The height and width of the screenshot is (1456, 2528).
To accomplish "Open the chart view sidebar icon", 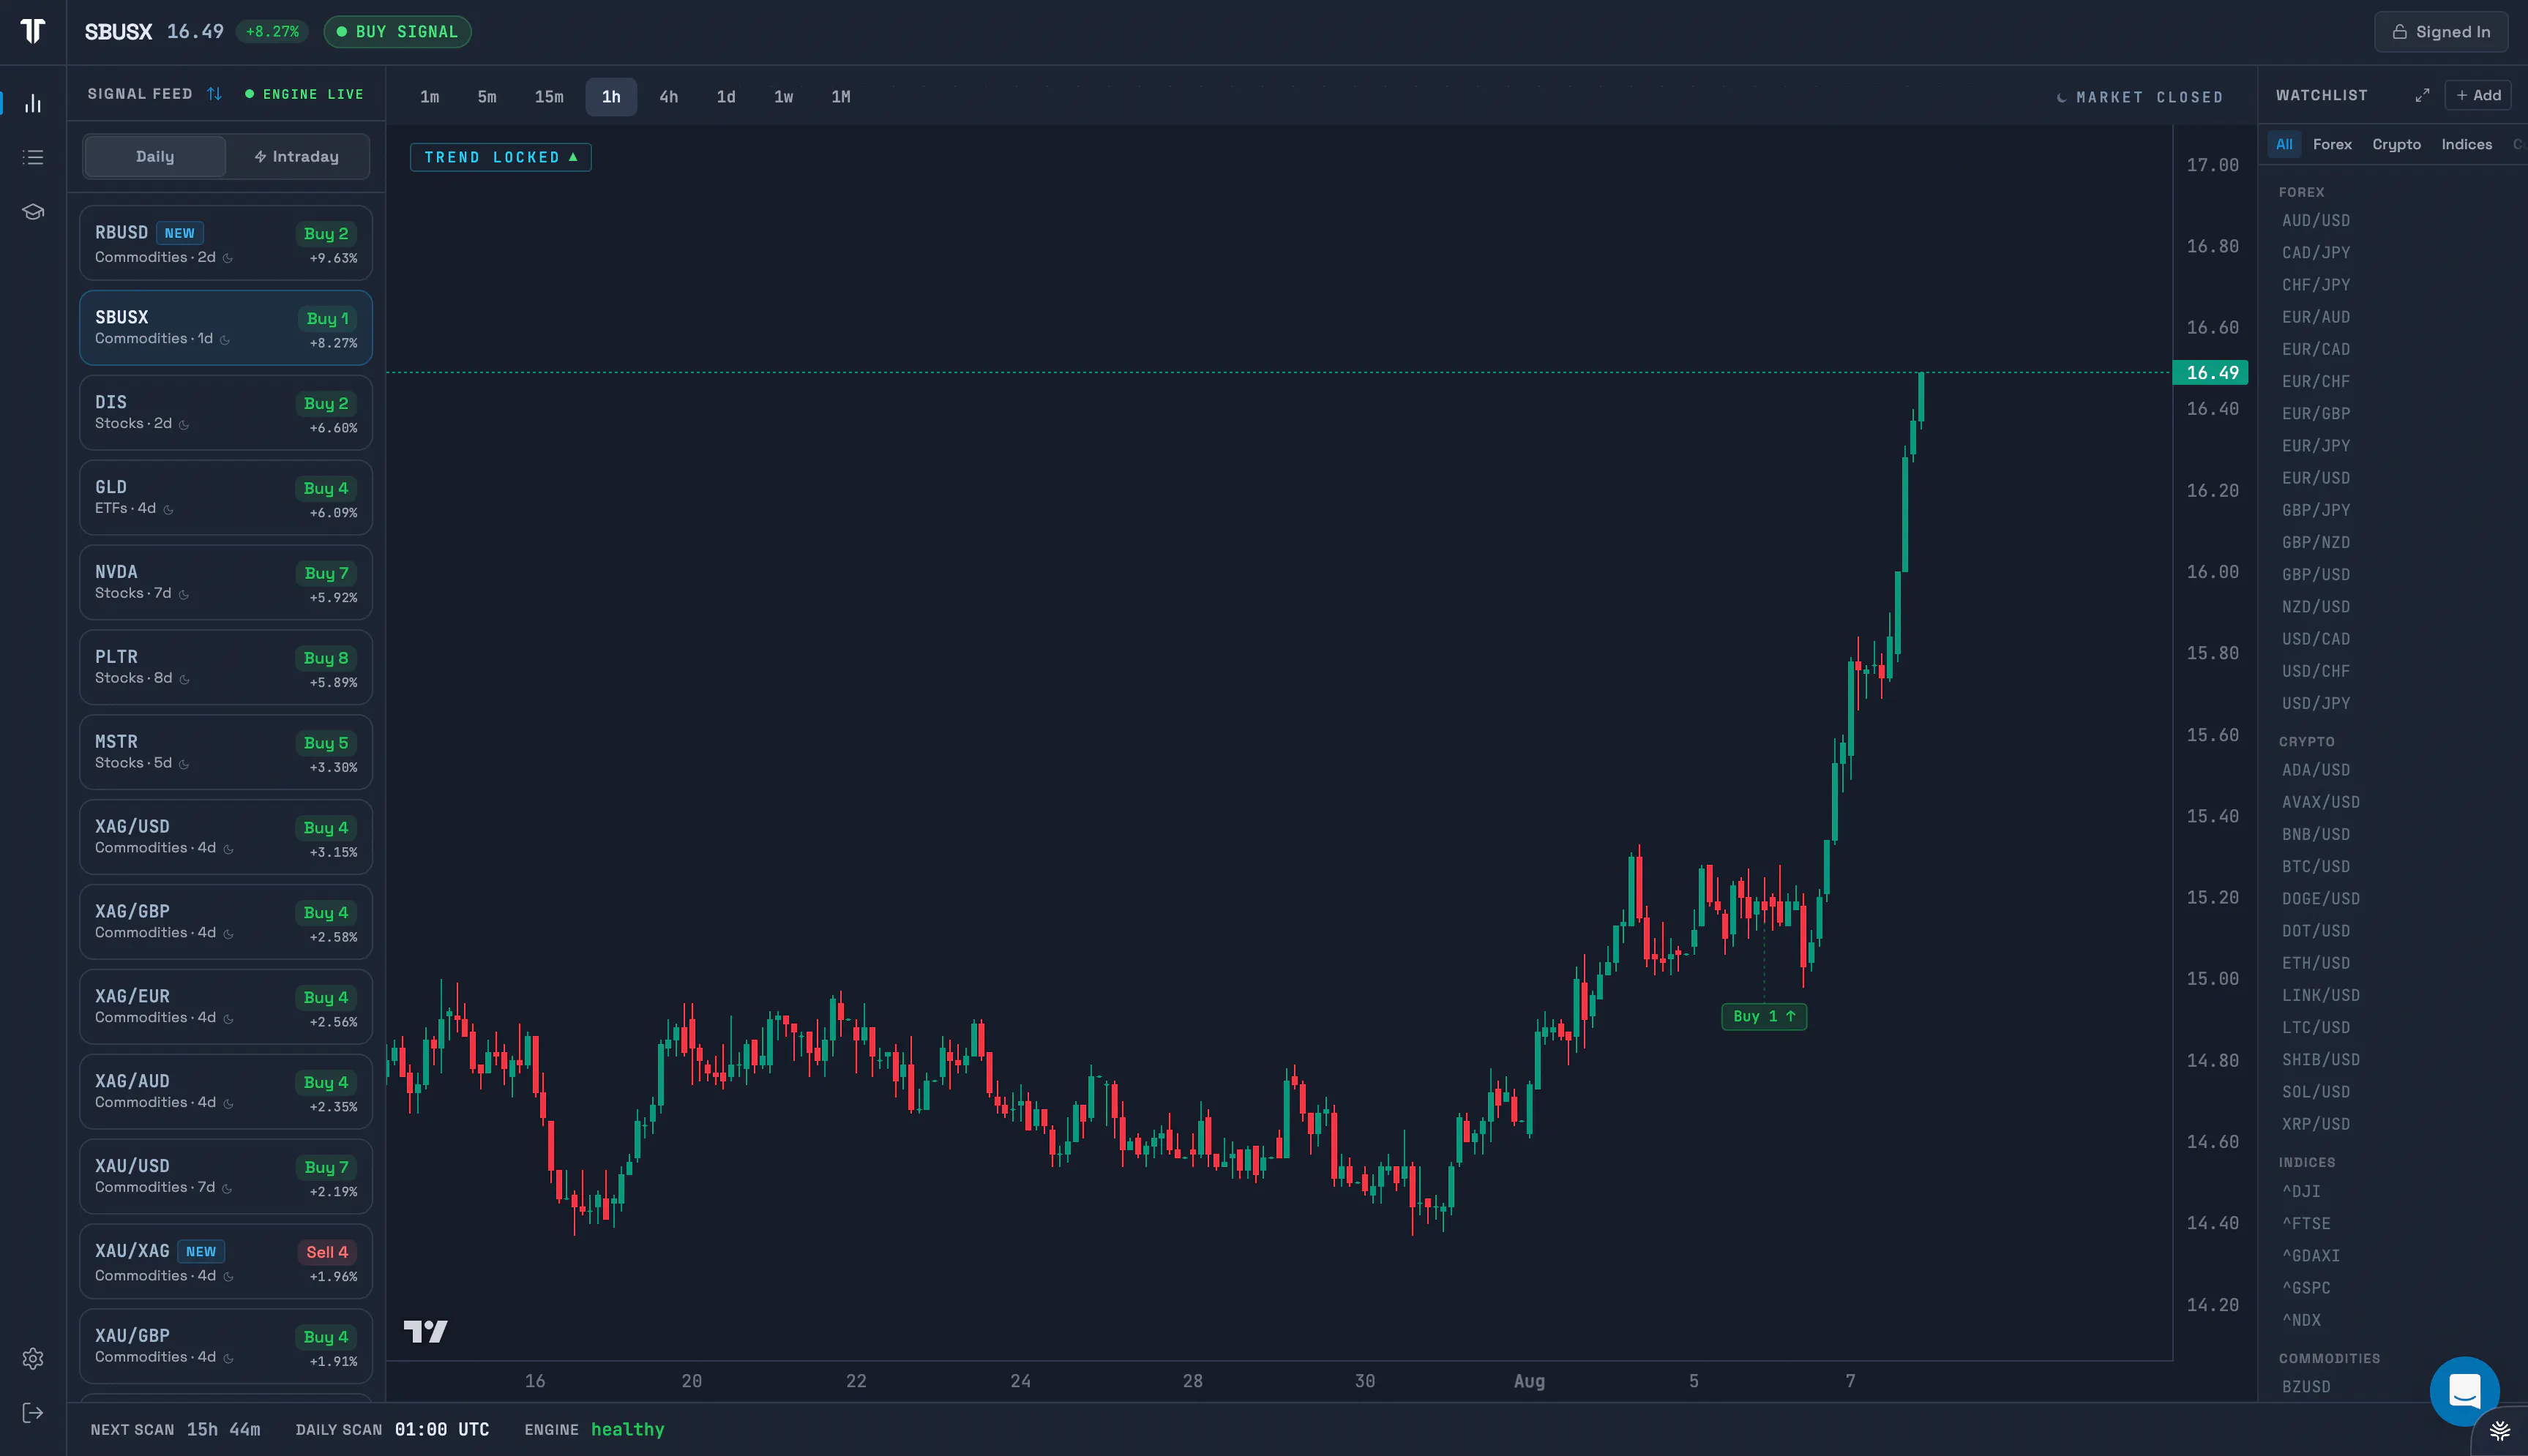I will pos(33,103).
